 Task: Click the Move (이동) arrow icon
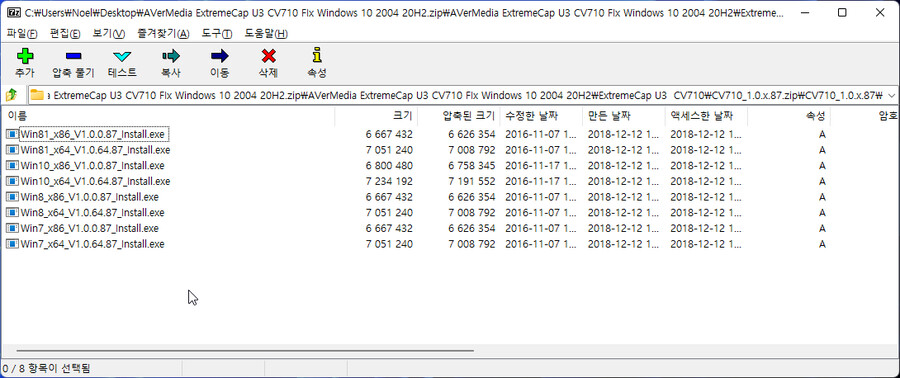pyautogui.click(x=220, y=56)
